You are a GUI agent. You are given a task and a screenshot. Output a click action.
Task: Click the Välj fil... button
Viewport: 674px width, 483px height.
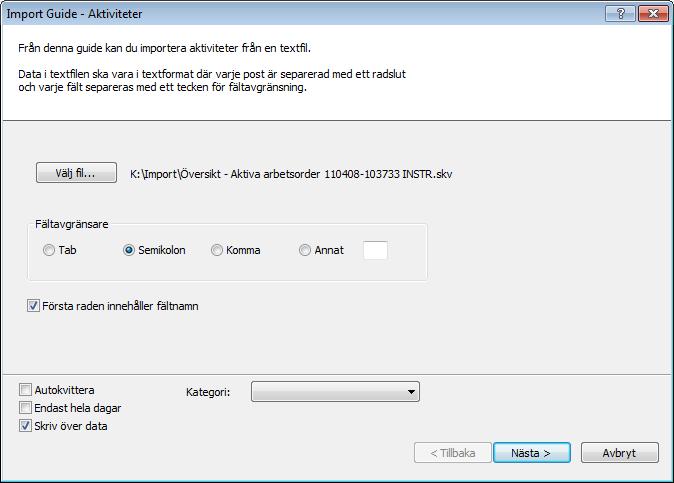coord(76,173)
